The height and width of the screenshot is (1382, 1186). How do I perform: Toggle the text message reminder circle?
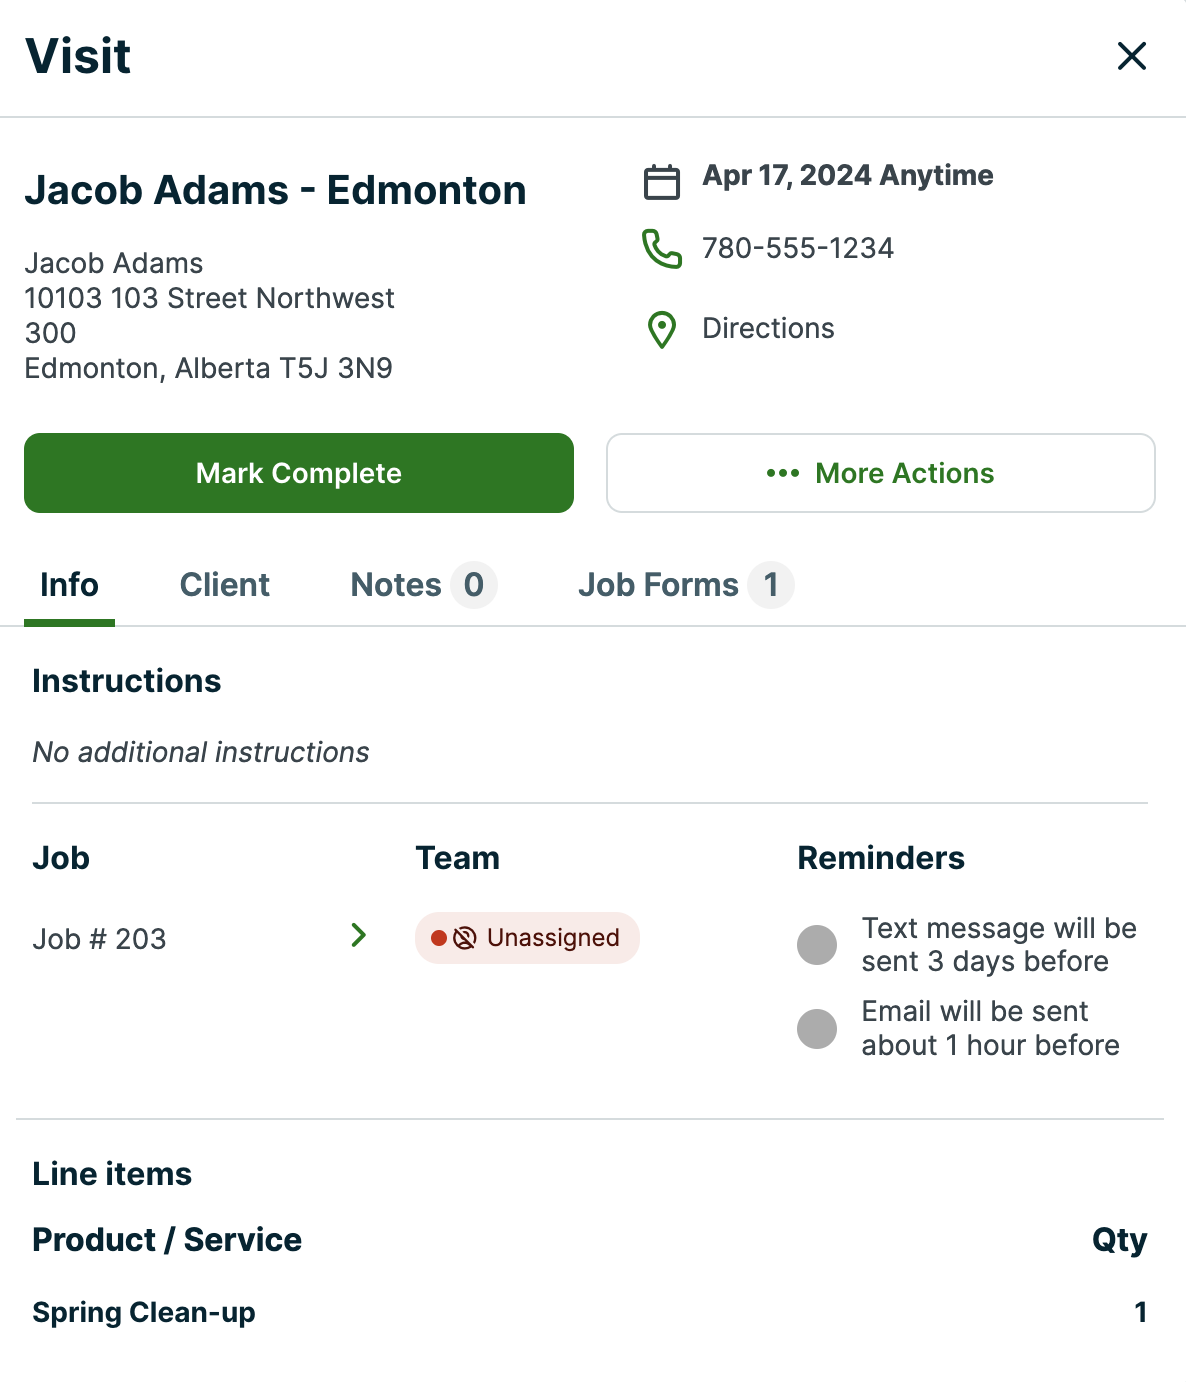click(x=817, y=945)
